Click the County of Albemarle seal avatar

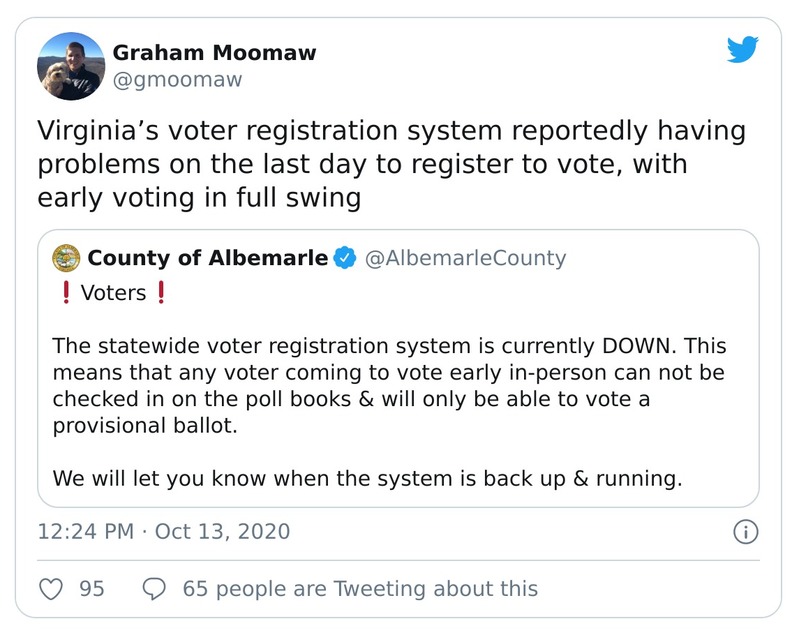[x=66, y=258]
